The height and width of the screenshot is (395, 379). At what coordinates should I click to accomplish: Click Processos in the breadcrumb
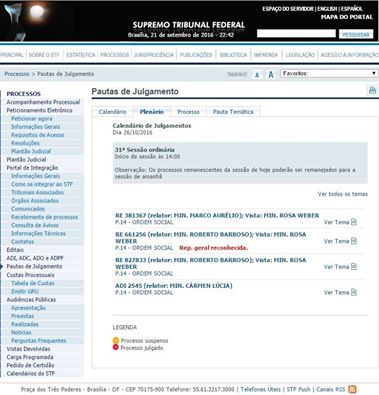click(x=17, y=74)
